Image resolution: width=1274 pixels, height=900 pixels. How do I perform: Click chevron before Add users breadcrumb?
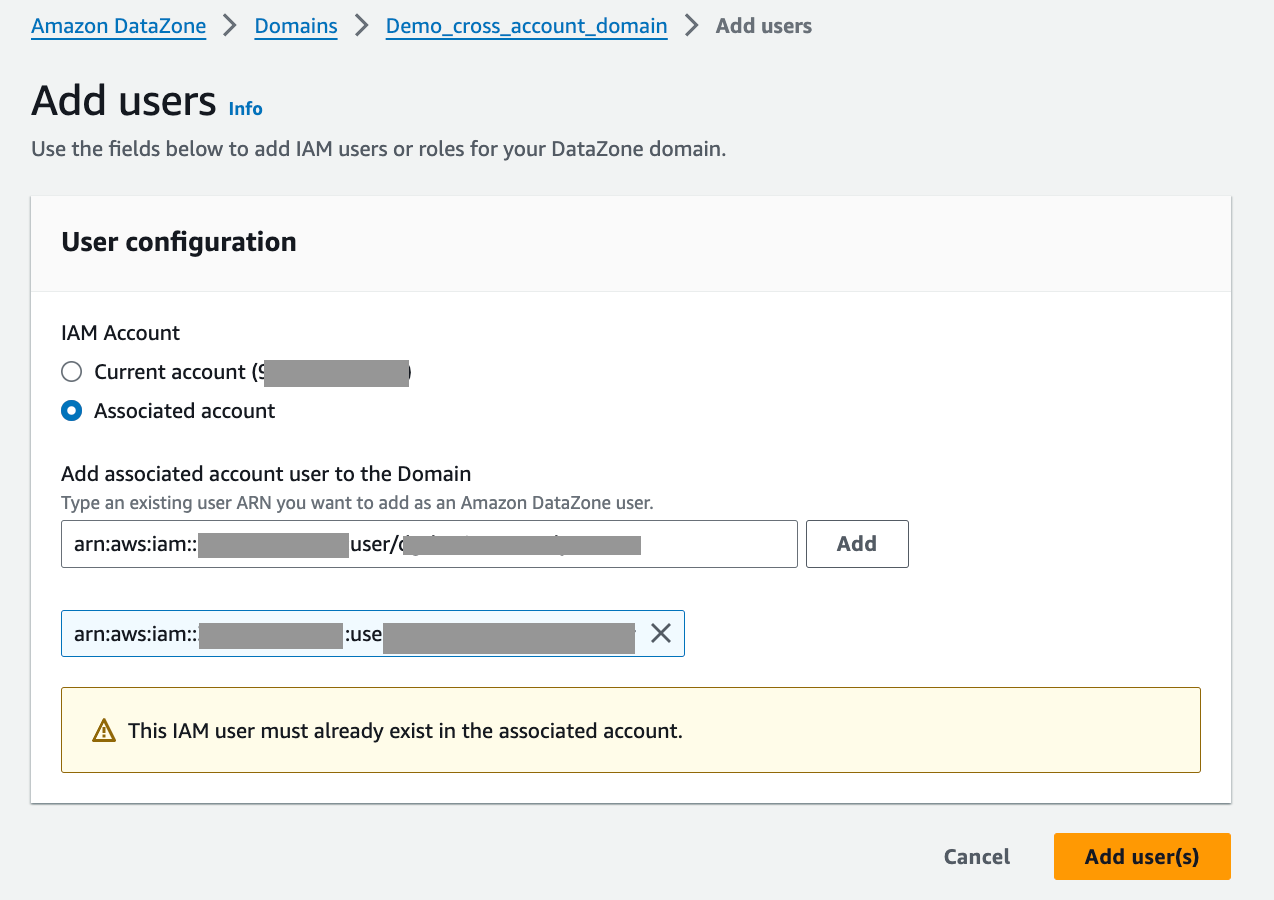coord(692,26)
